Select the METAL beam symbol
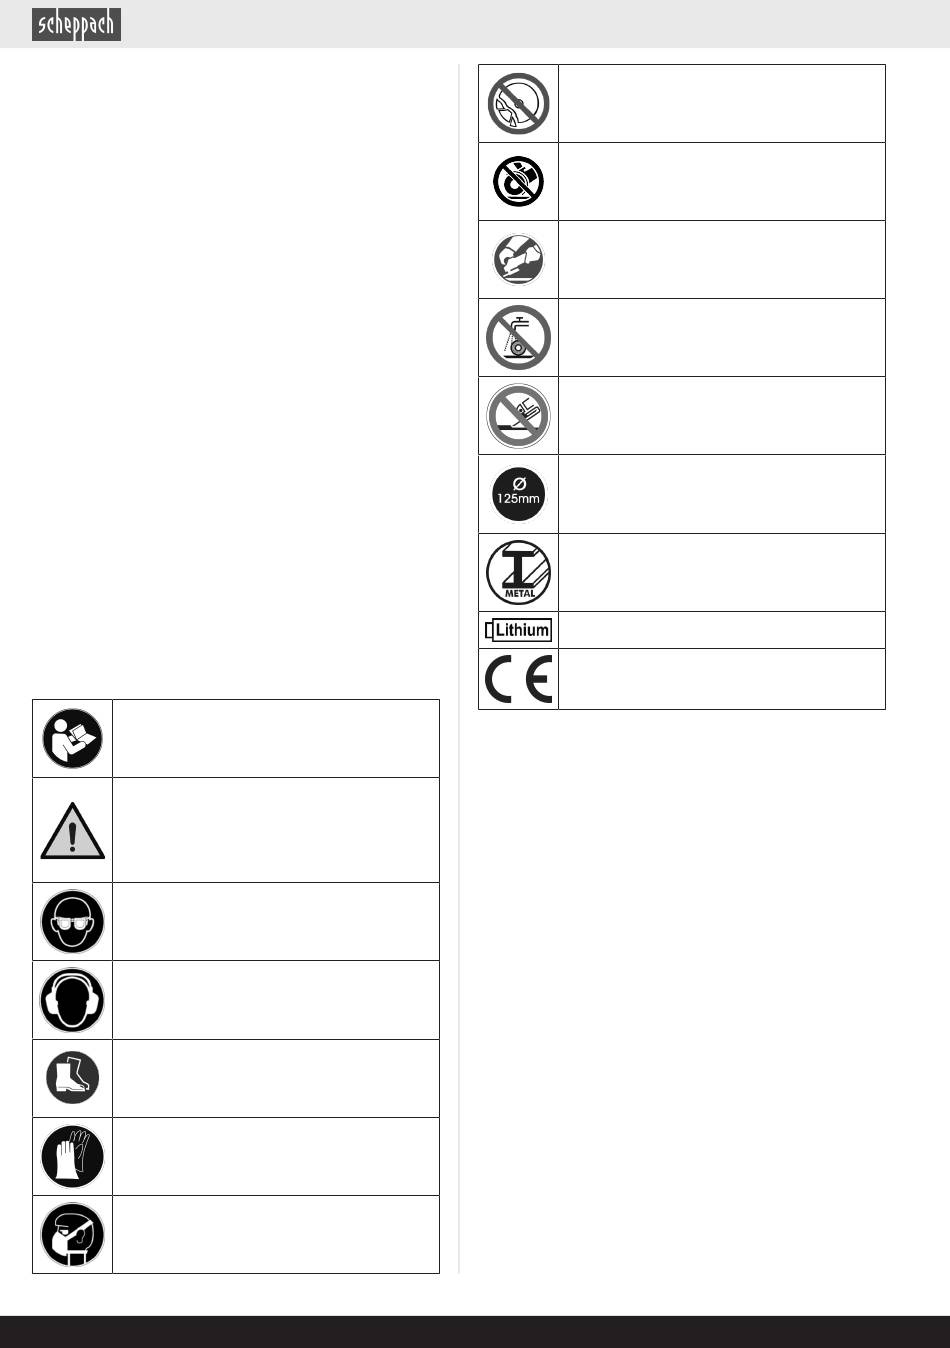 coord(518,572)
